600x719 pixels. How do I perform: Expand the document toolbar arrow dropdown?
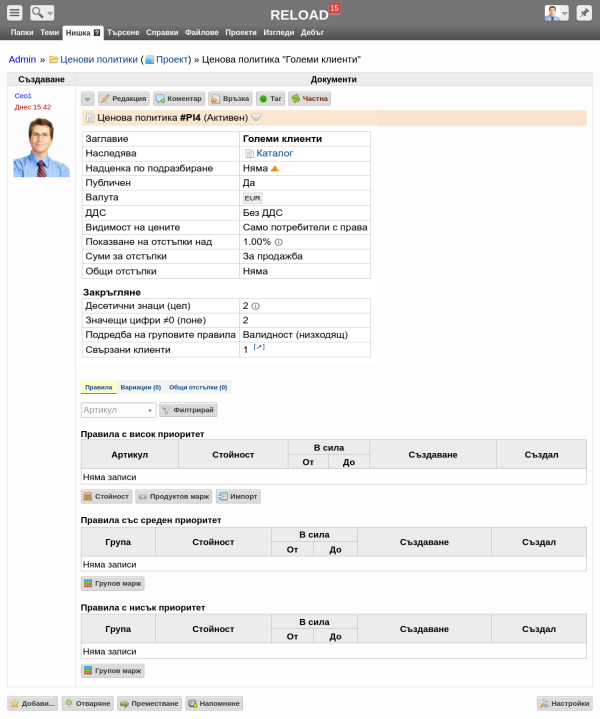88,99
